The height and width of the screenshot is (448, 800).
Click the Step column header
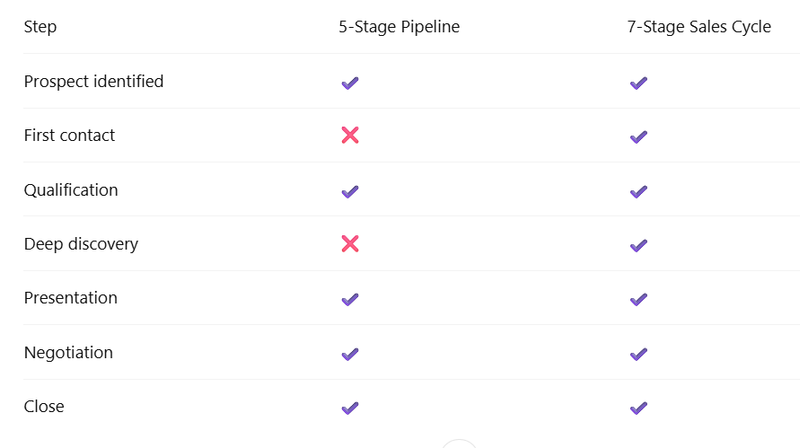click(x=40, y=27)
